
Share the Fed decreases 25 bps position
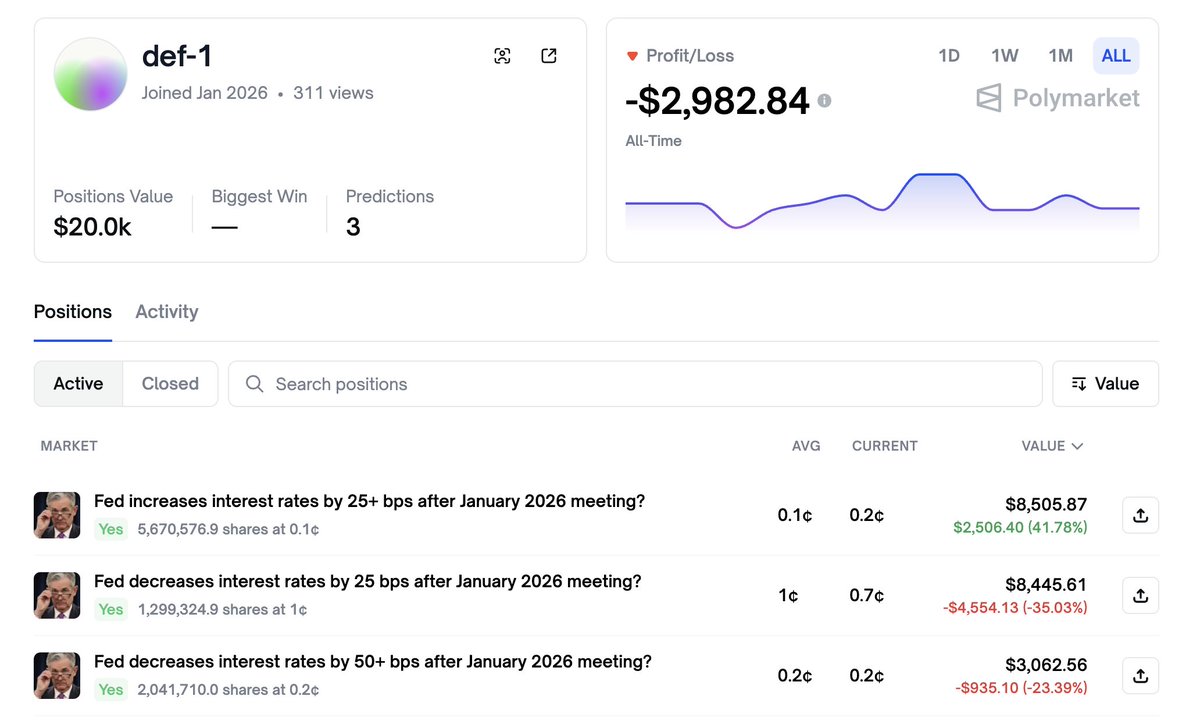1140,595
